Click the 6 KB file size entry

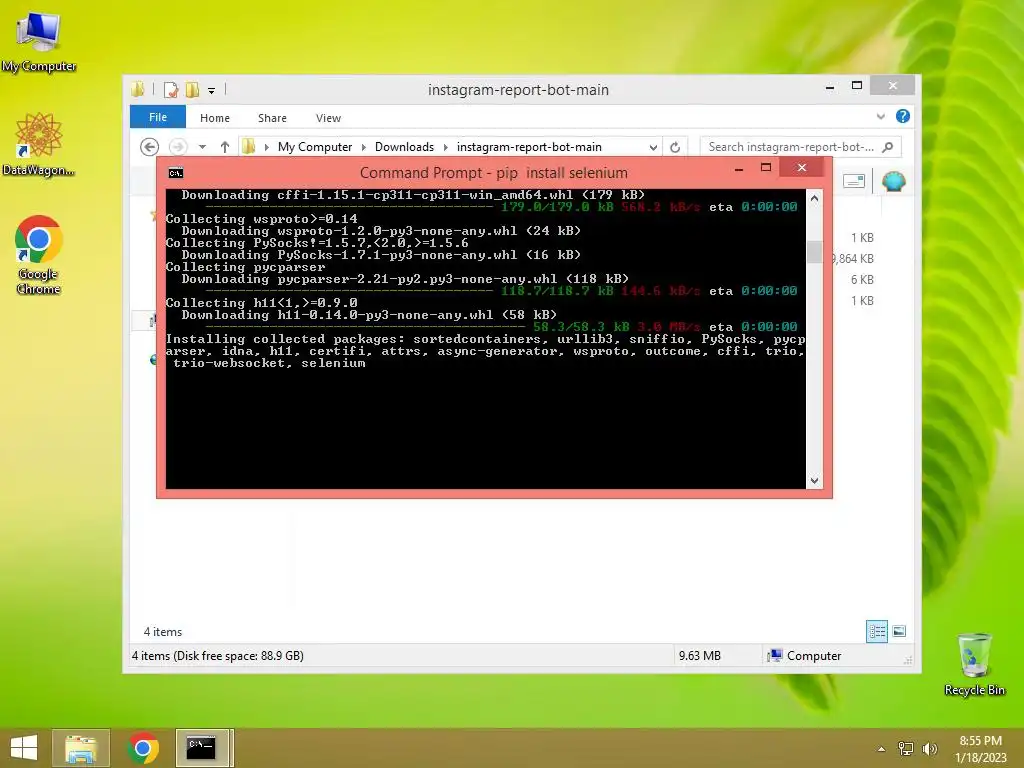[862, 280]
